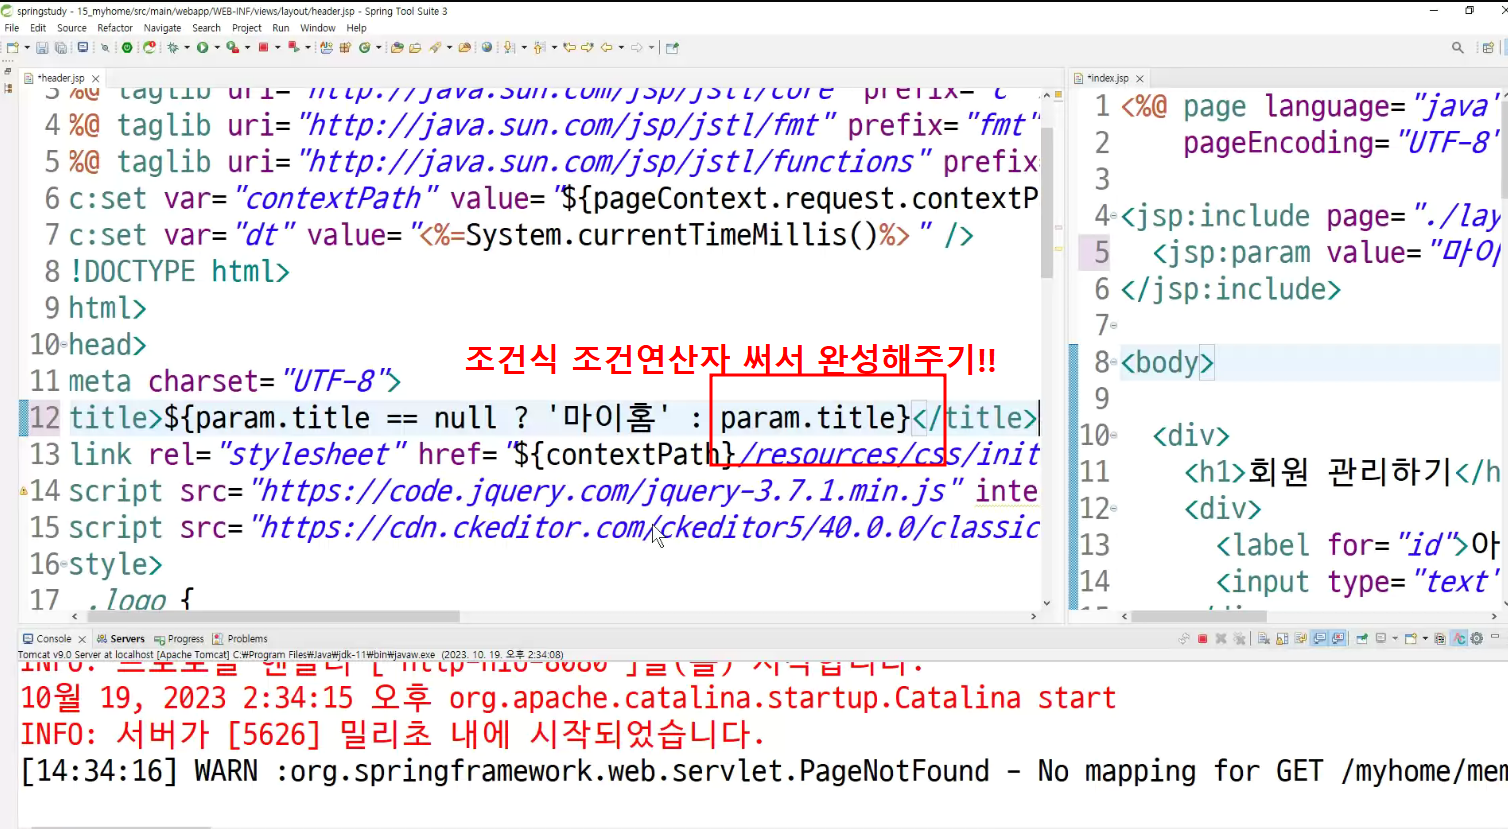The height and width of the screenshot is (829, 1508).
Task: Click the Open Web Browser globe icon
Action: click(x=486, y=47)
